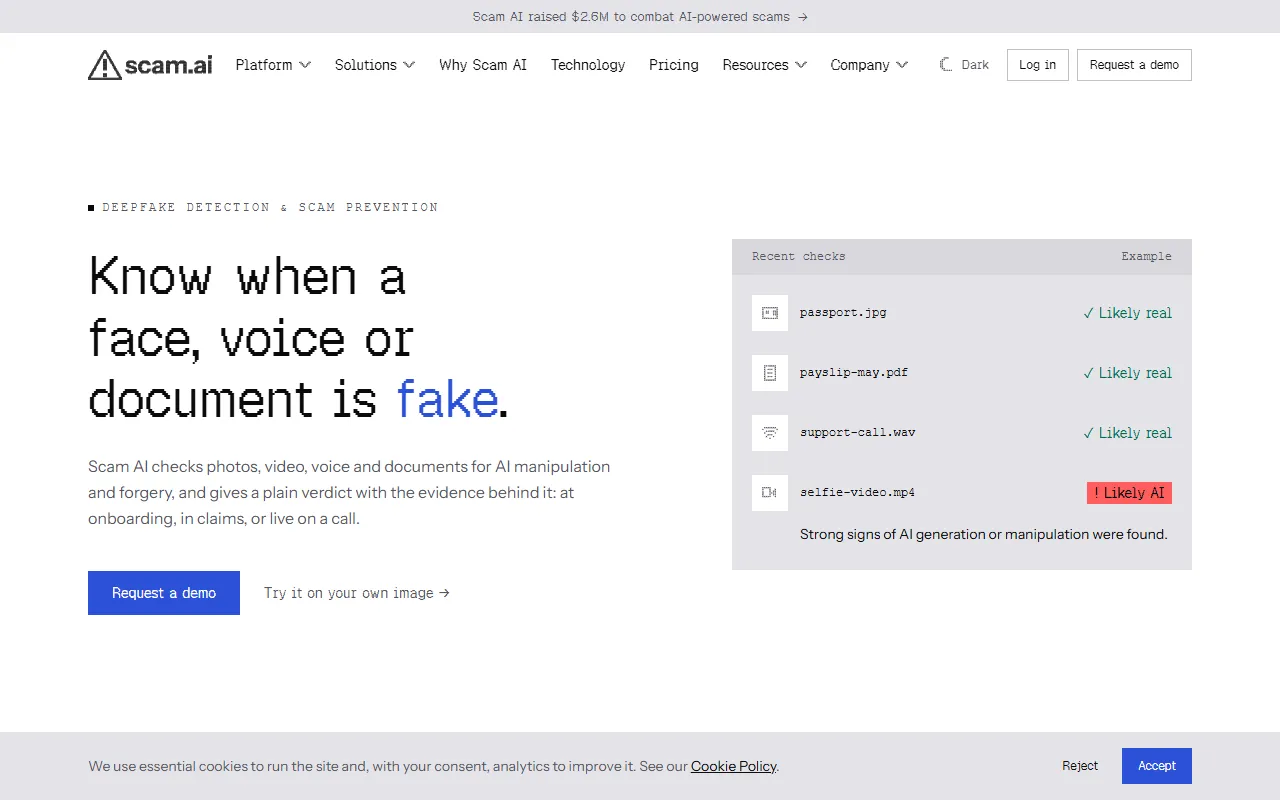Expand the Company dropdown menu

869,65
